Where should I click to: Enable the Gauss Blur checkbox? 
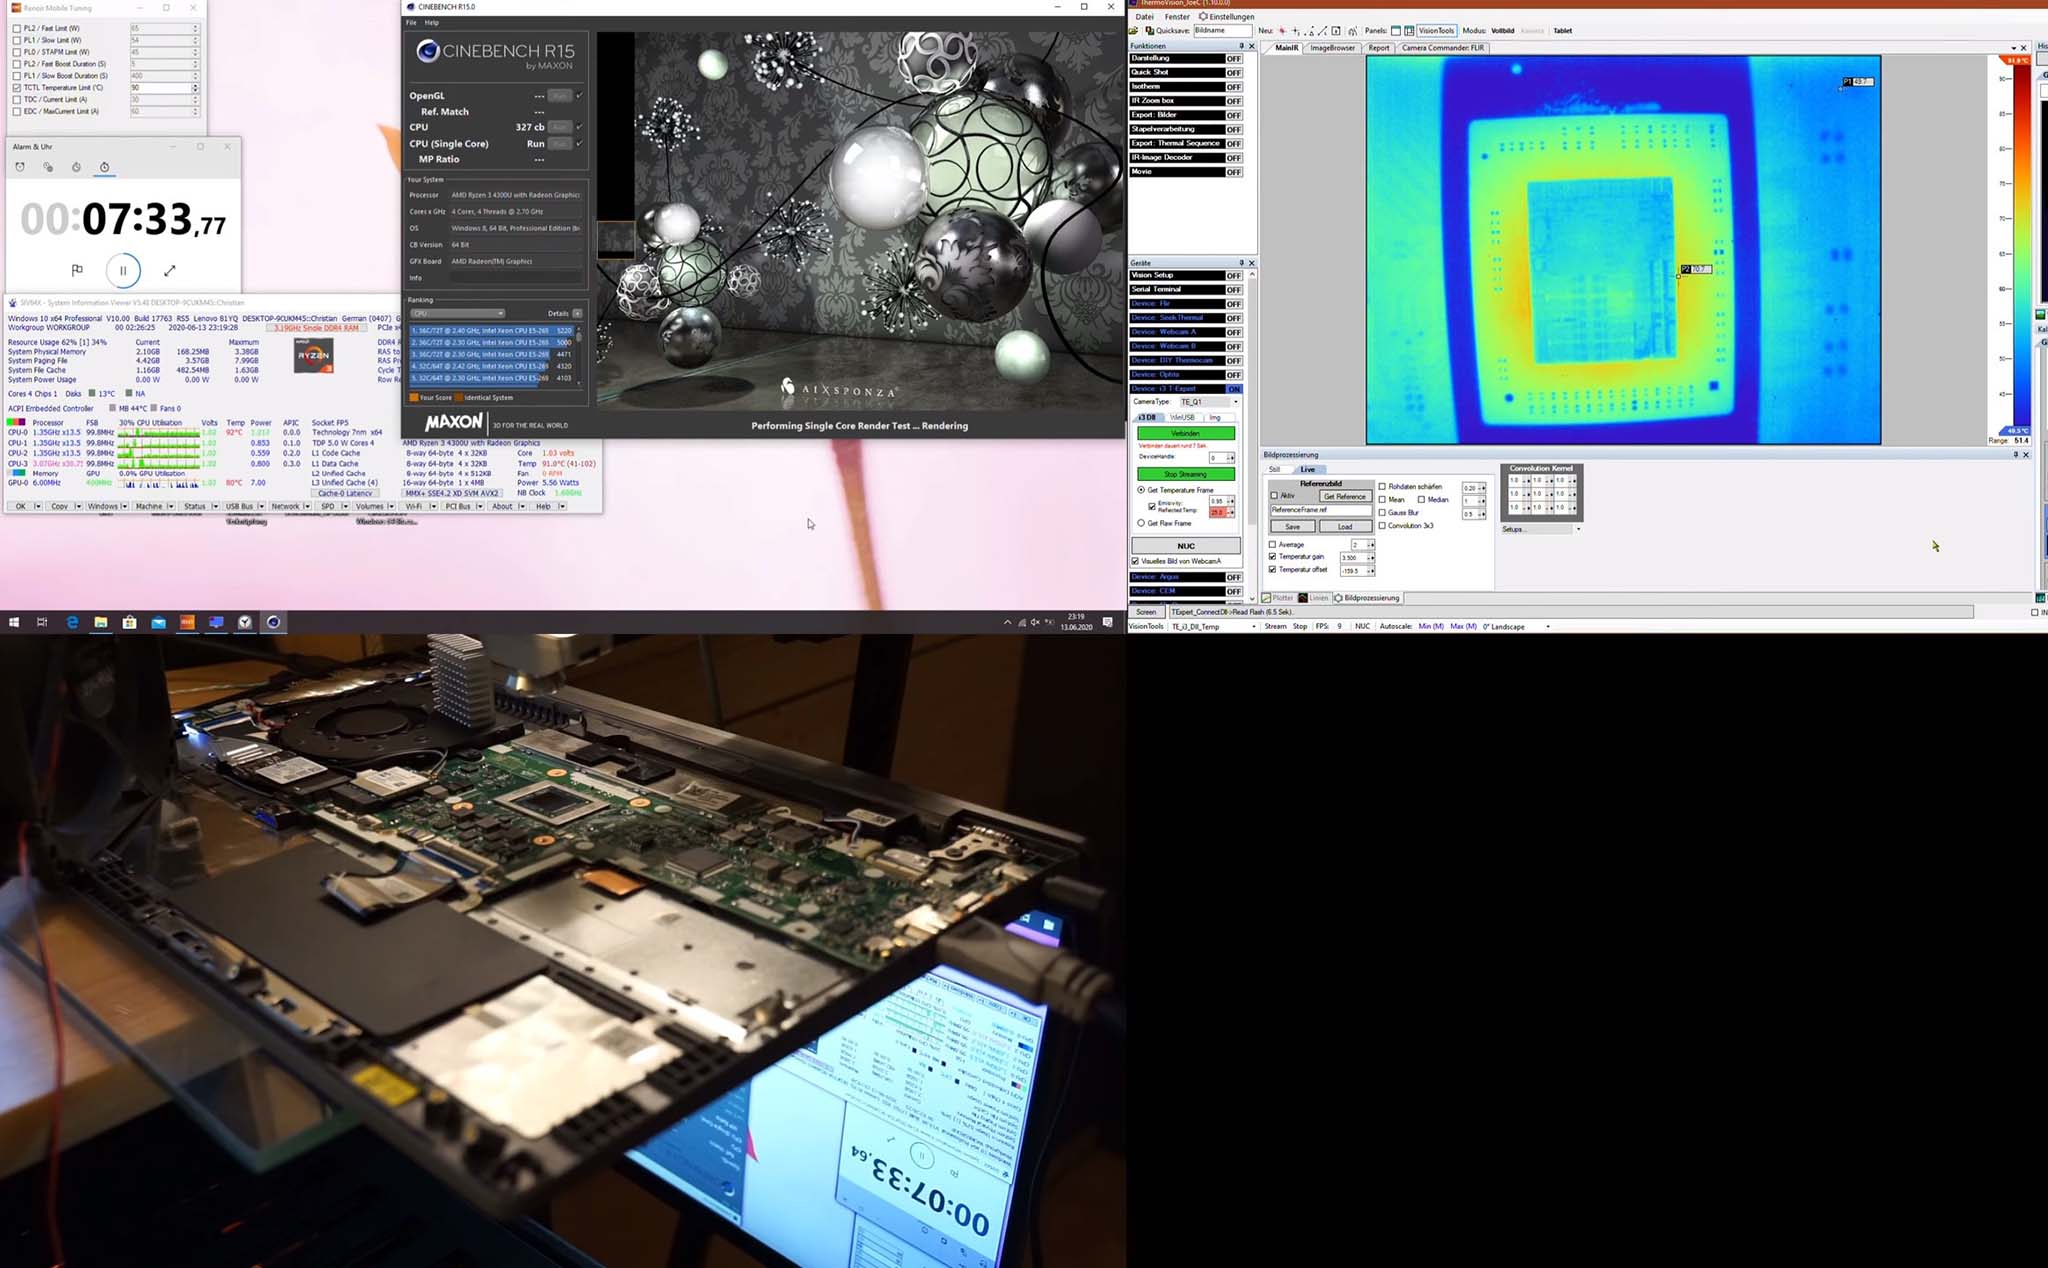[x=1382, y=512]
